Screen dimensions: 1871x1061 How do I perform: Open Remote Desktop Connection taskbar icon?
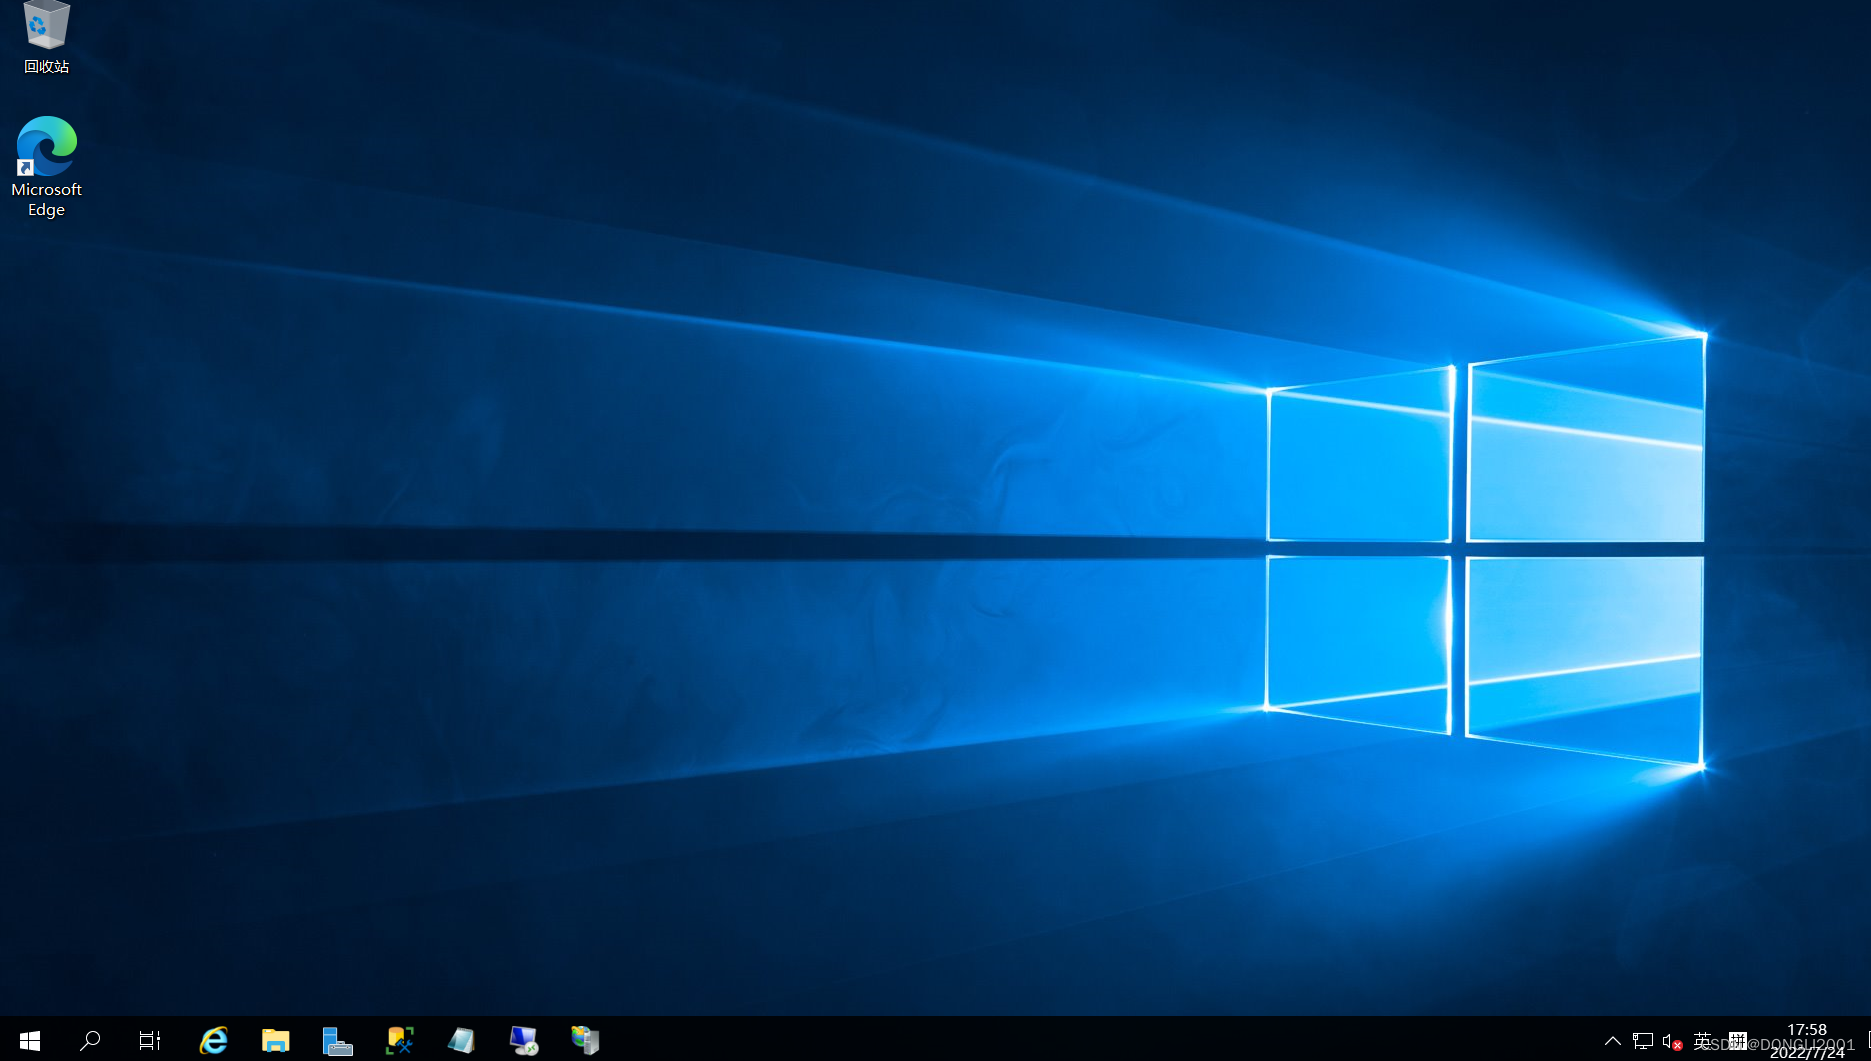[523, 1040]
